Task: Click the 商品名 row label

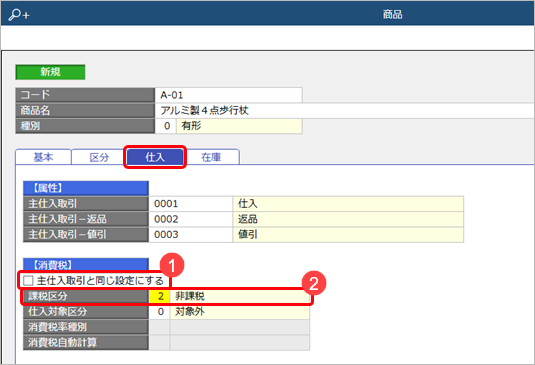Action: (x=85, y=111)
